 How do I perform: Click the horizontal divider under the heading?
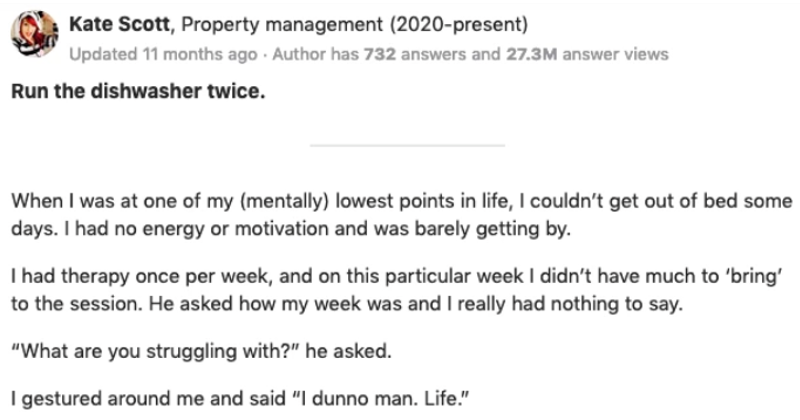(x=407, y=146)
